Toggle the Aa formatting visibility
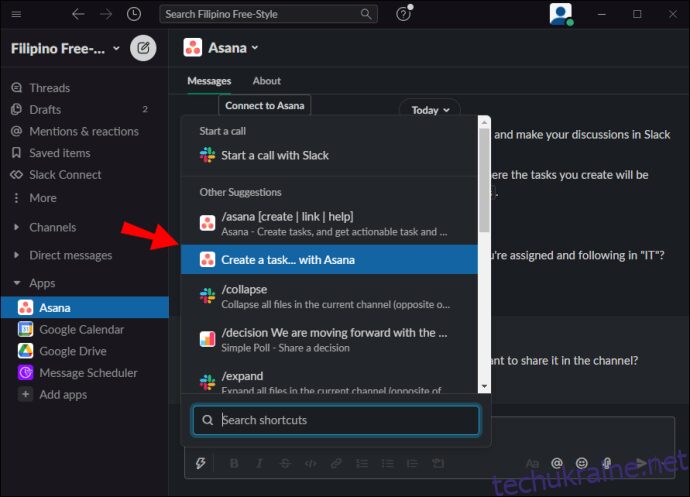 pos(532,463)
